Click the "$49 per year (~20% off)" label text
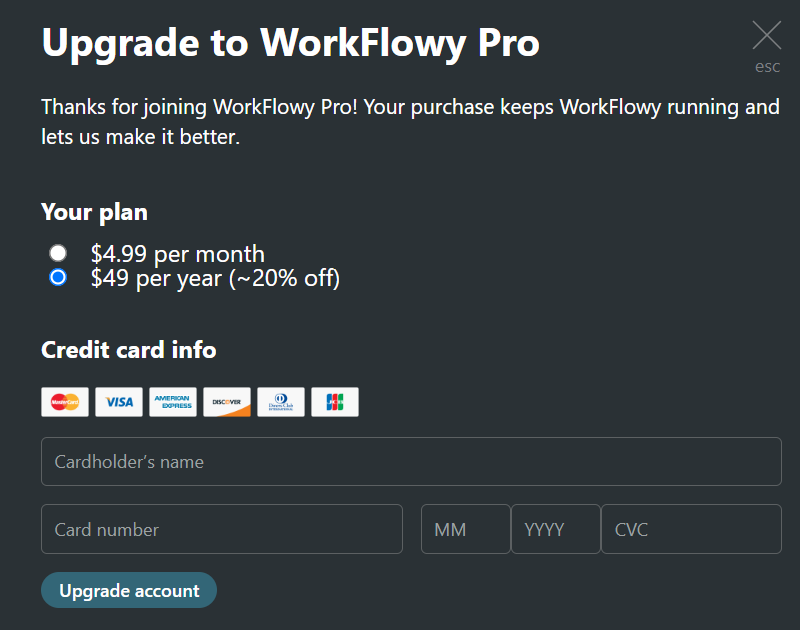The image size is (800, 630). [215, 278]
